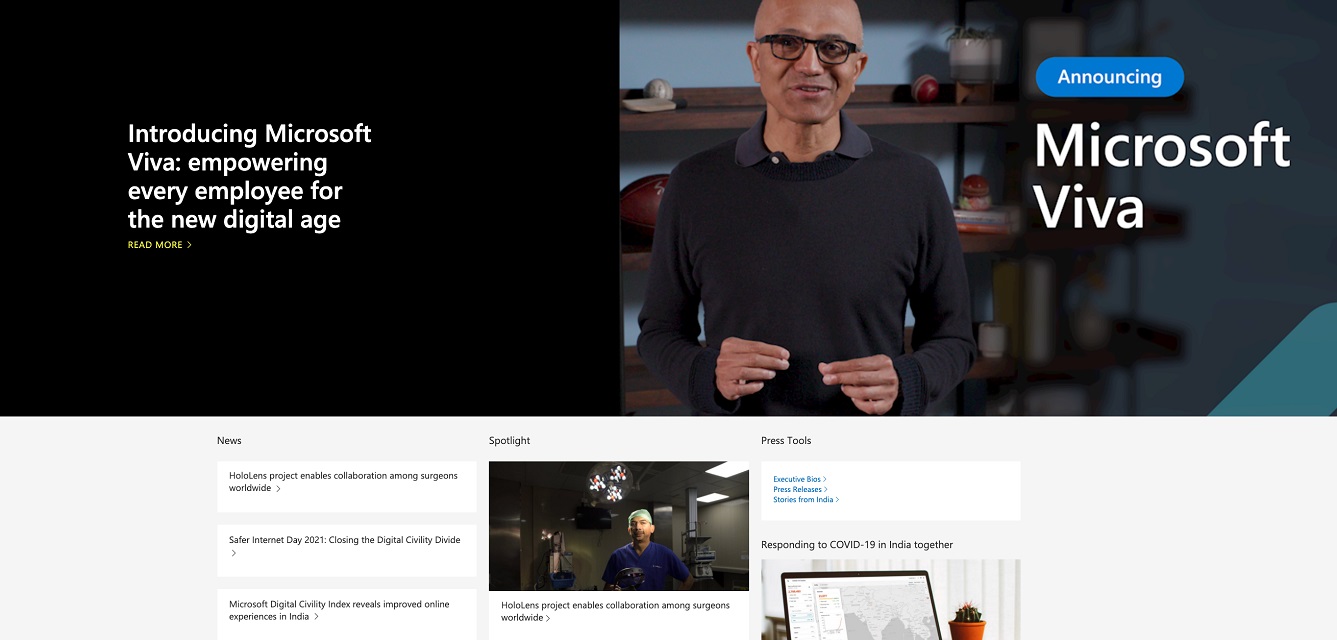
Task: Open Stories from India link
Action: tap(802, 500)
